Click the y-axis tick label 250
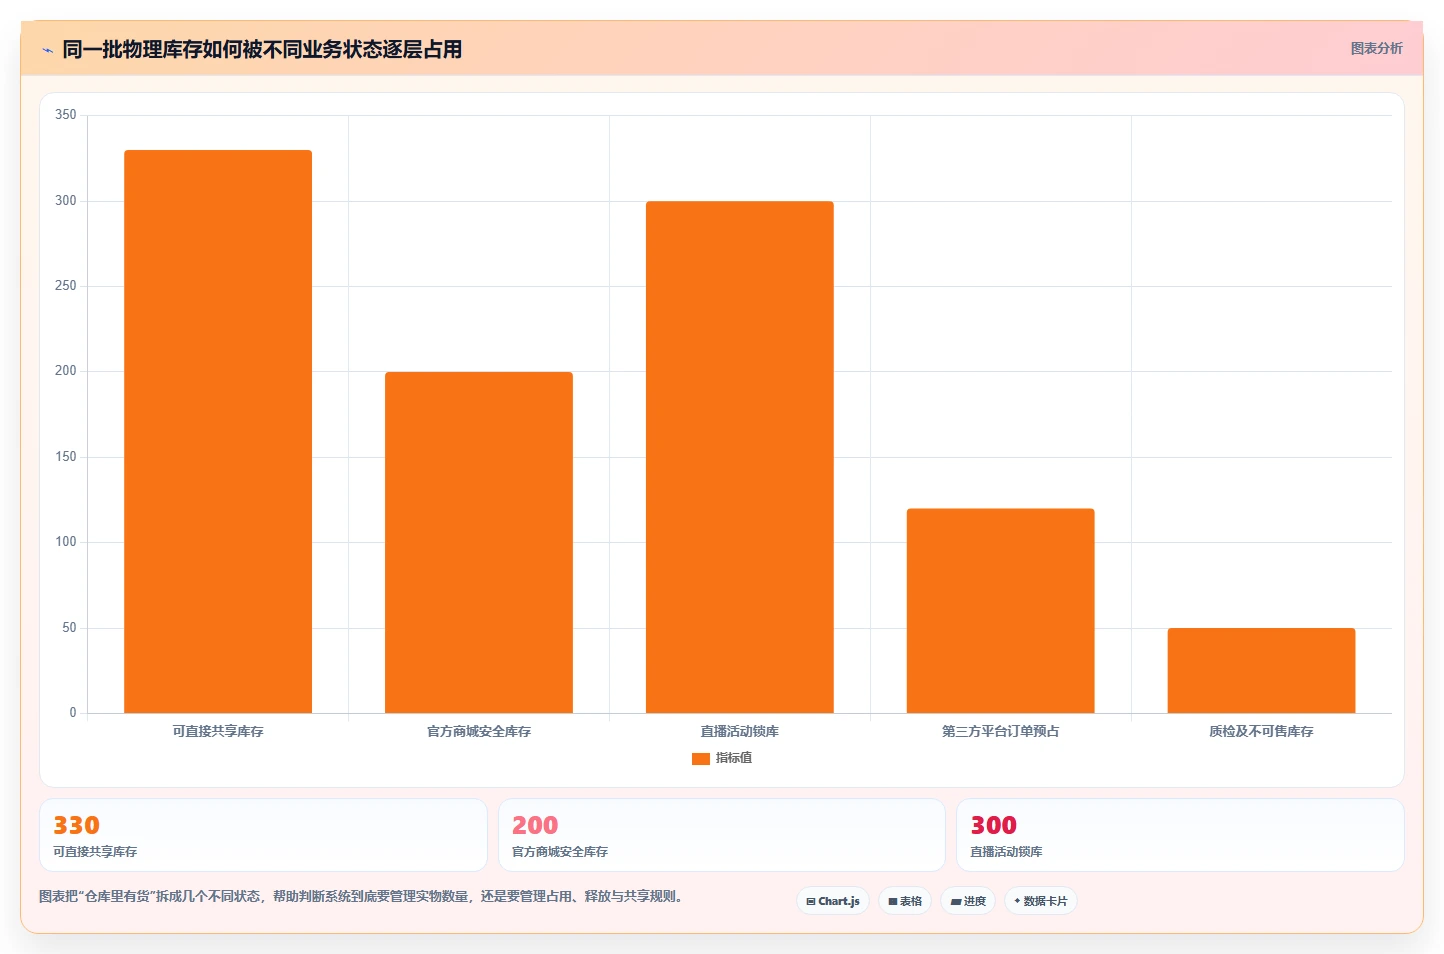Image resolution: width=1444 pixels, height=954 pixels. point(66,286)
